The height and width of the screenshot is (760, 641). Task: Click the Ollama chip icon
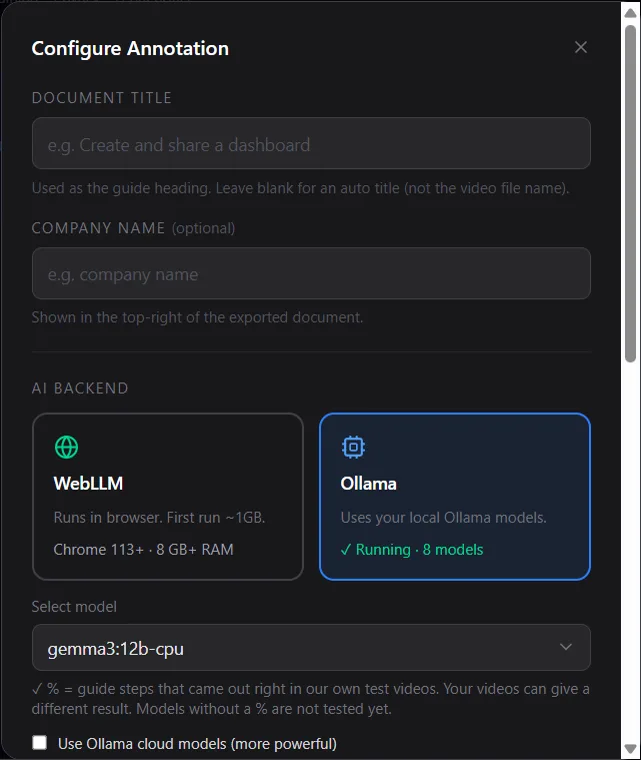[353, 447]
